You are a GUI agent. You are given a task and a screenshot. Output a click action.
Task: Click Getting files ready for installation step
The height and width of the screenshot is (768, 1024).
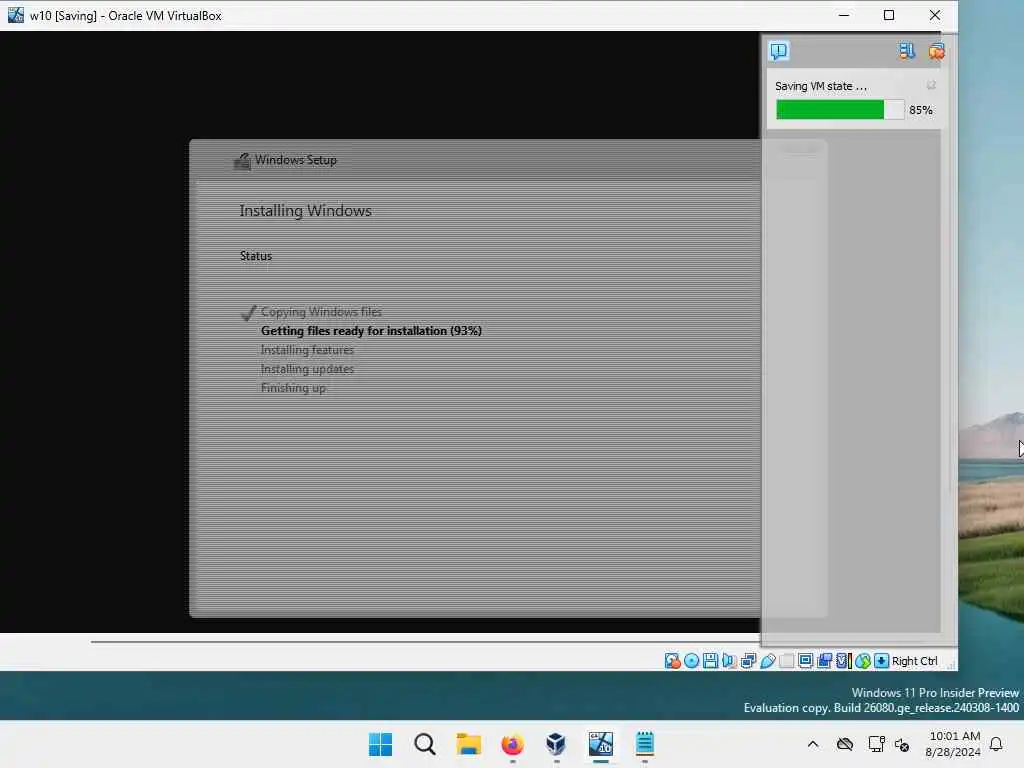coord(371,331)
